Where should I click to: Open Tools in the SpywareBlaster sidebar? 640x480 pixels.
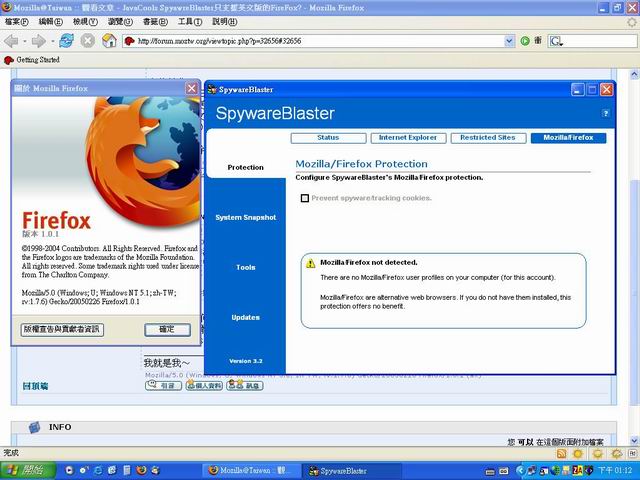tap(245, 267)
